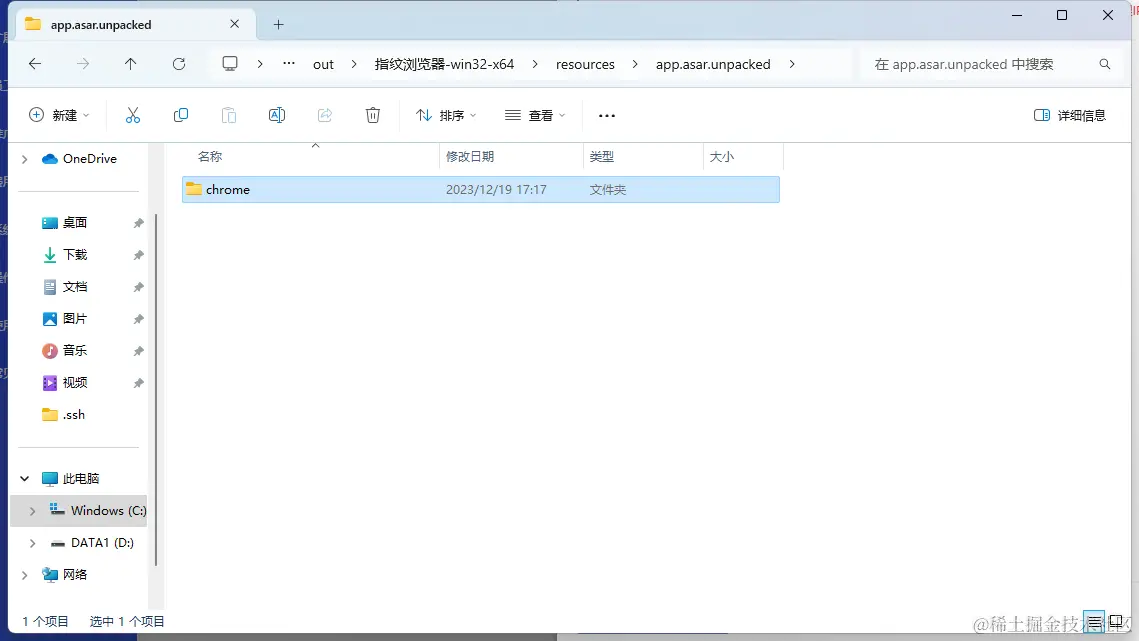Select 此电脑 in navigation pane

80,479
